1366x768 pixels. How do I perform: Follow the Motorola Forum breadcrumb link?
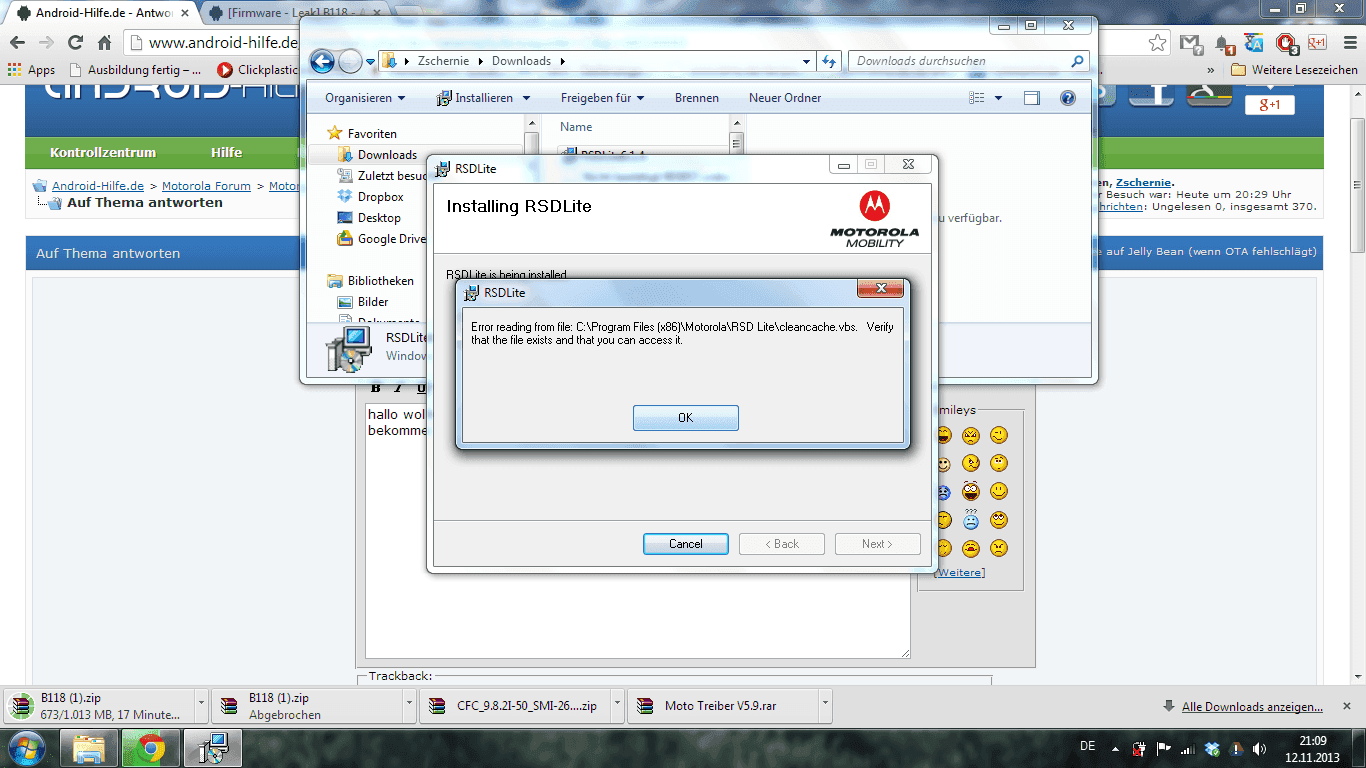pos(206,186)
